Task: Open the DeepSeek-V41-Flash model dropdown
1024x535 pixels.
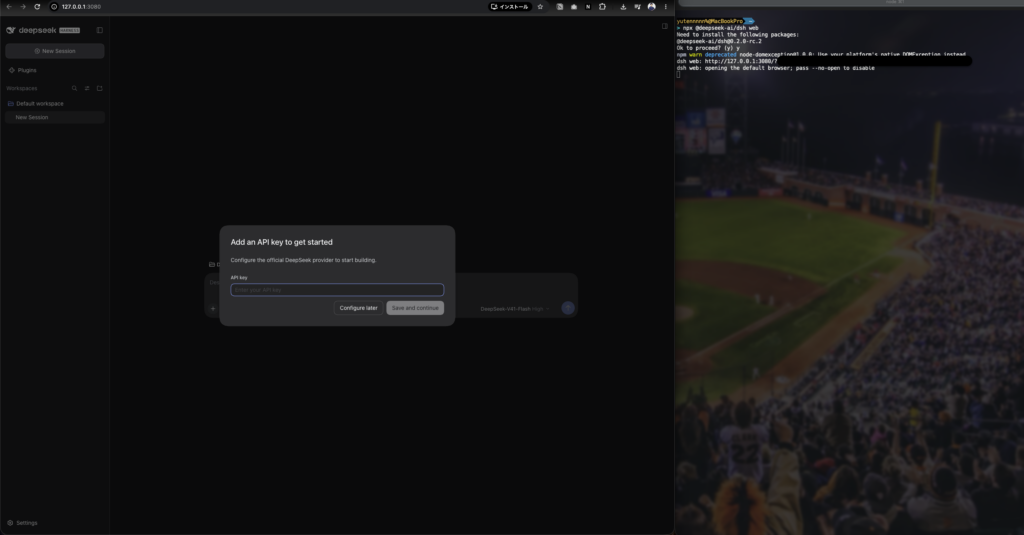Action: tap(515, 309)
